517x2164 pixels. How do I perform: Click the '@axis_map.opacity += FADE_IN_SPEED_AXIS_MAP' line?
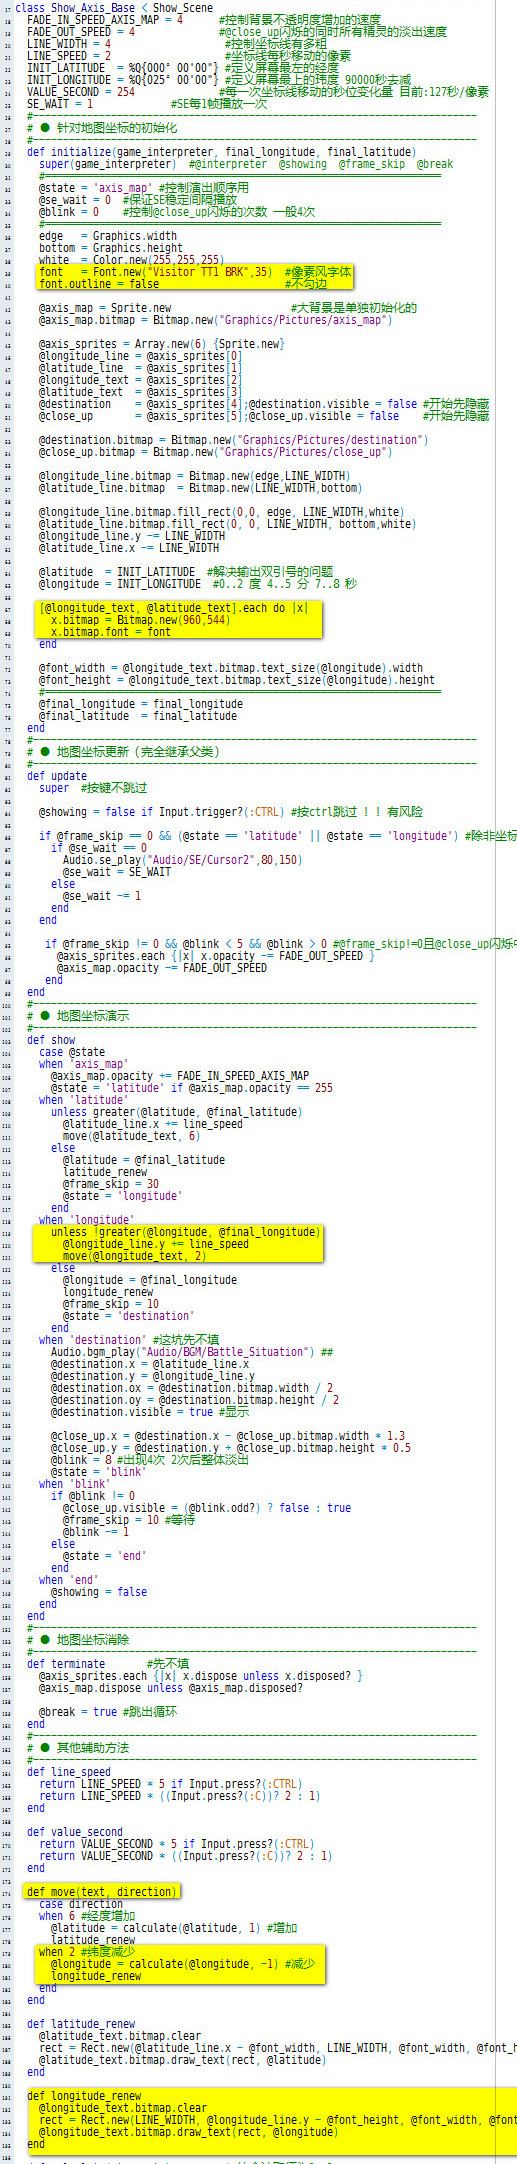click(x=180, y=1076)
